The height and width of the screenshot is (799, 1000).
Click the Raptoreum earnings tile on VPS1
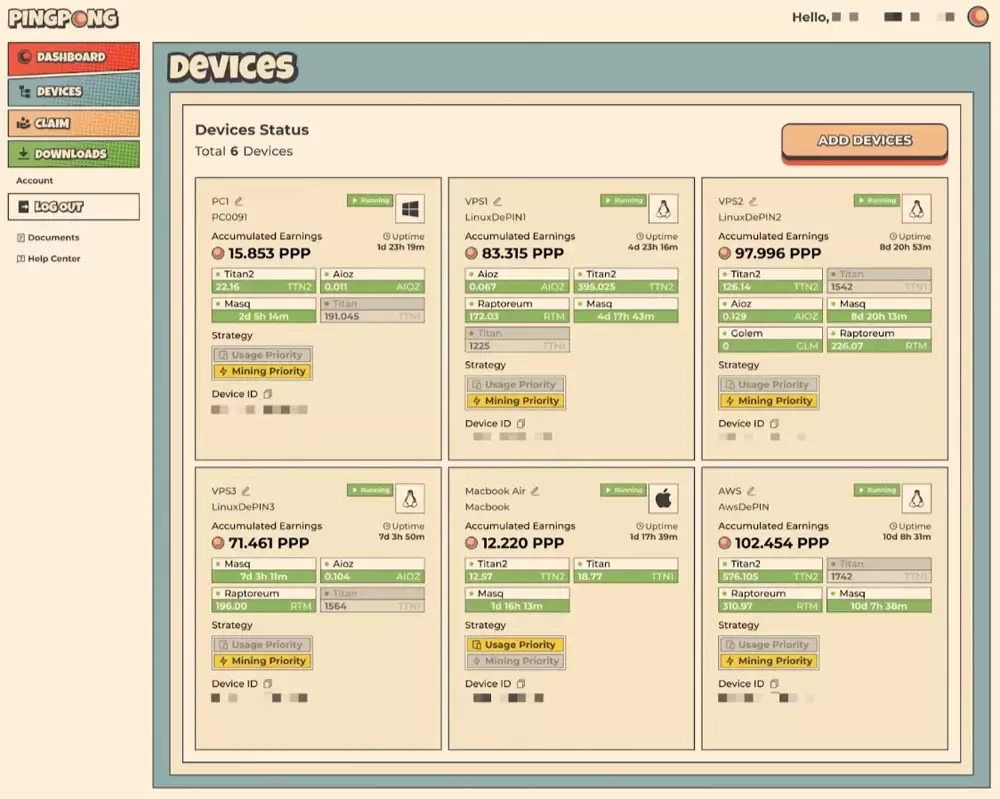coord(517,310)
